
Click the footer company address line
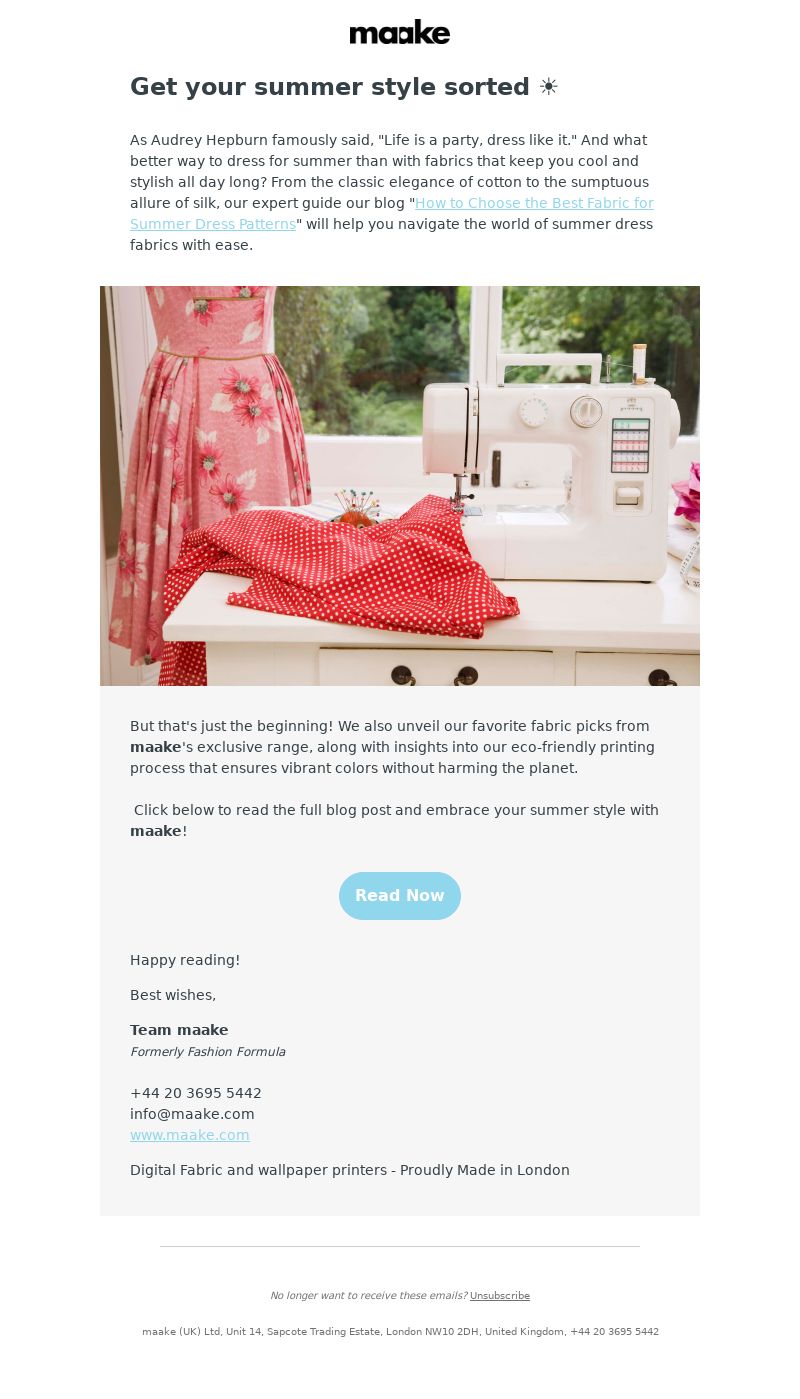[x=400, y=1332]
